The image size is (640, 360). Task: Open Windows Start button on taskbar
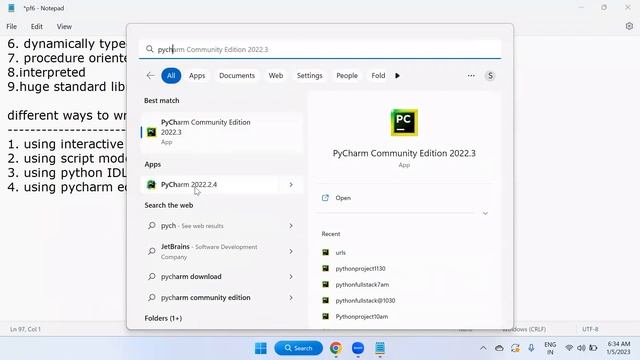(261, 348)
